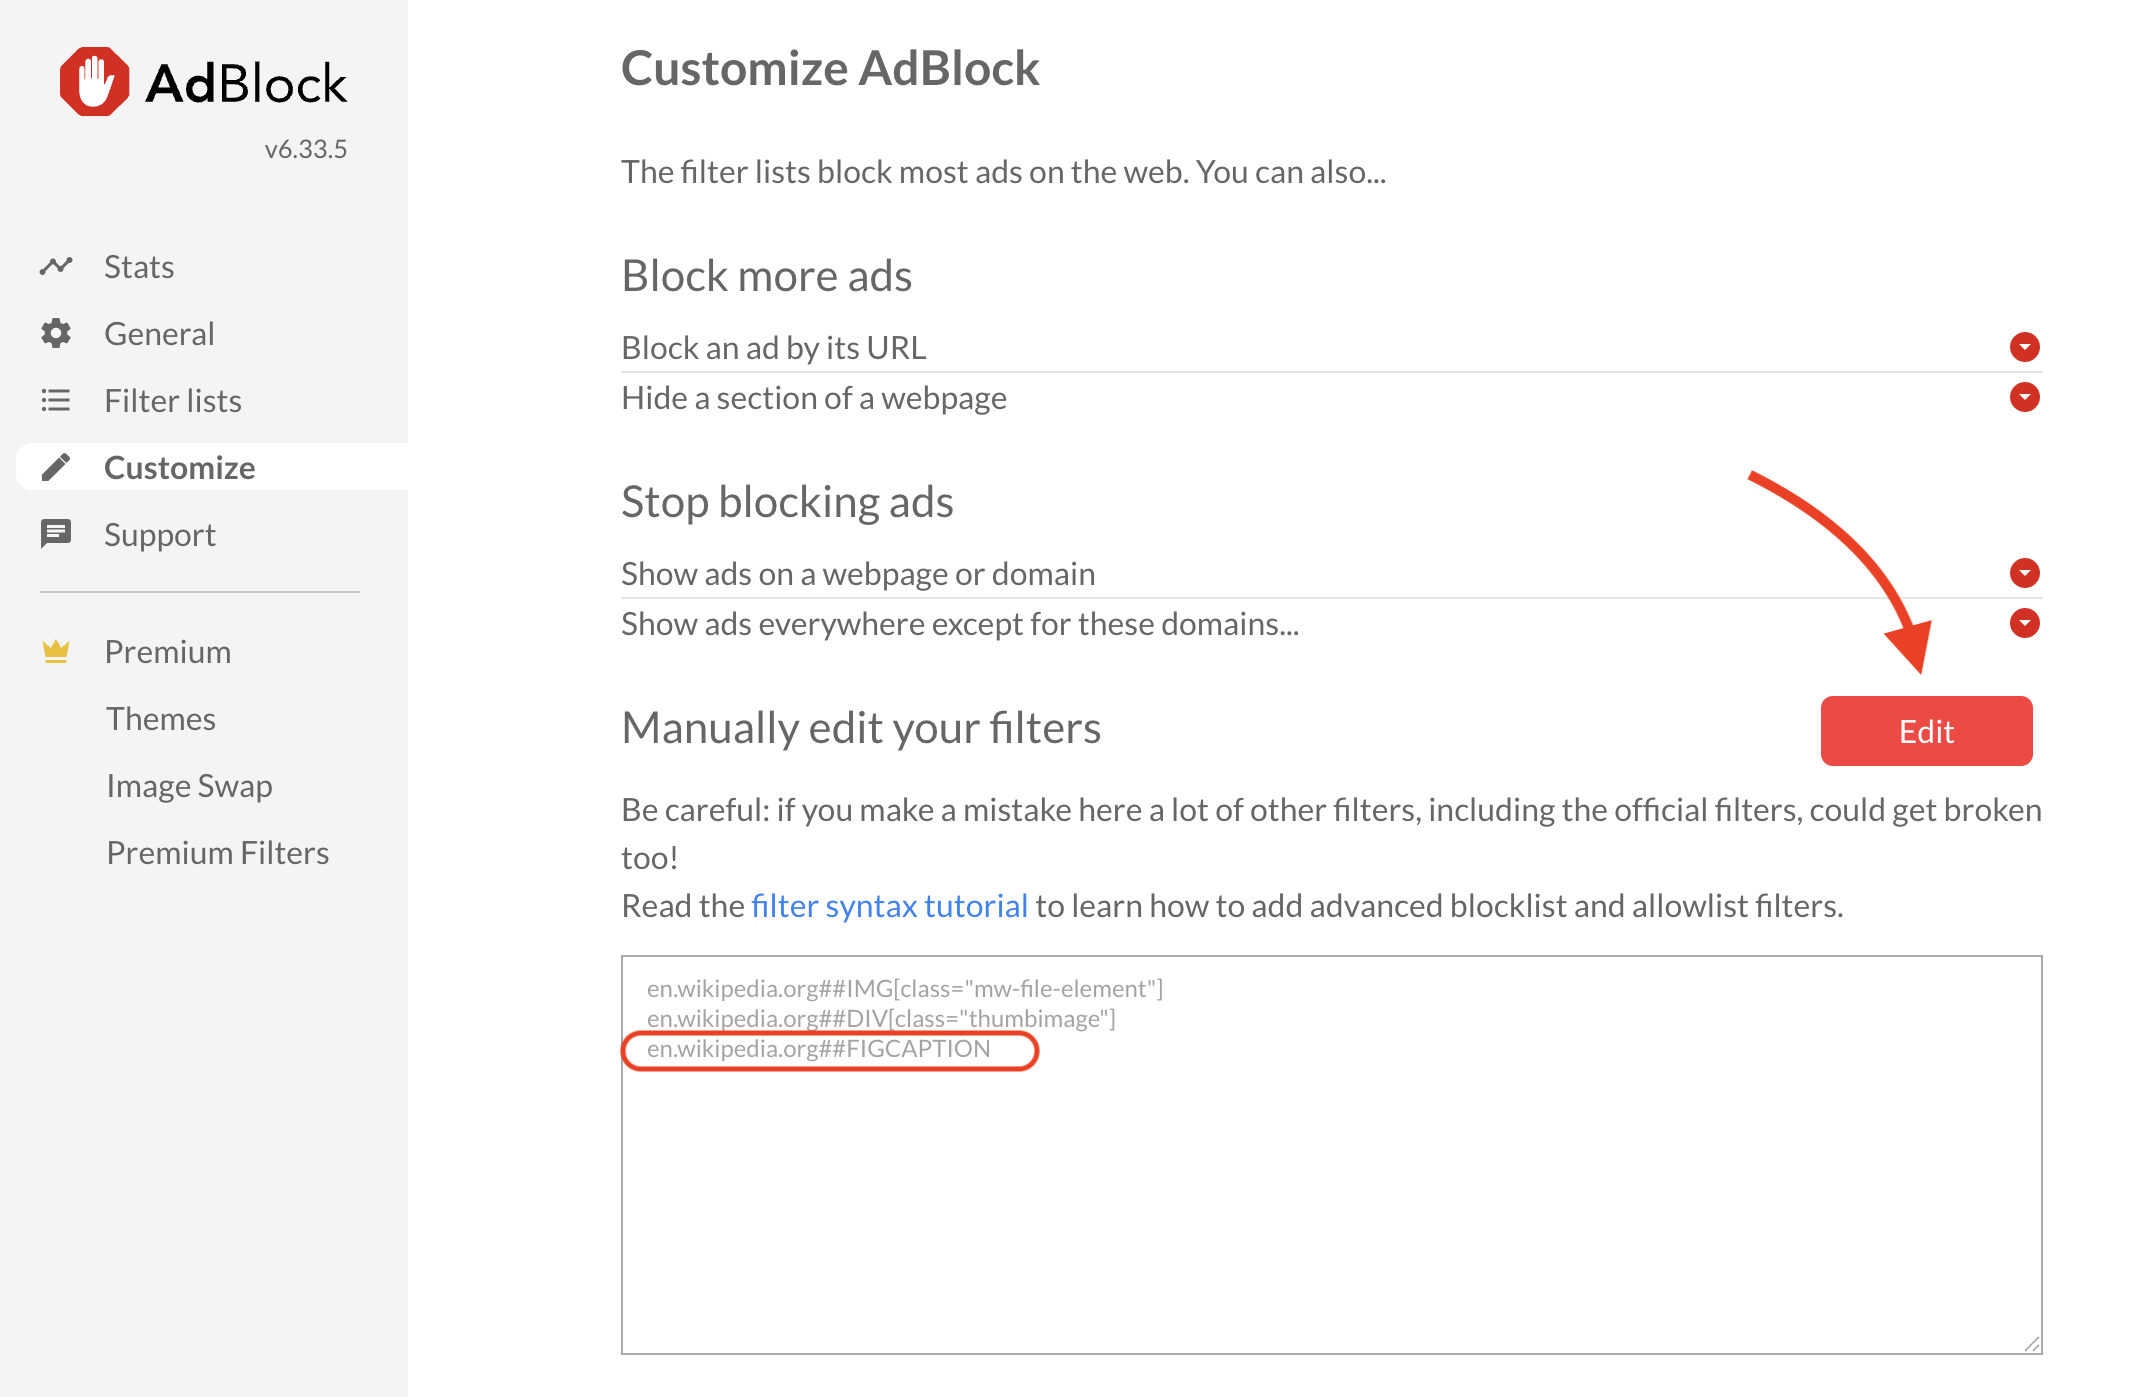Expand "Block an ad by its URL"
This screenshot has height=1397, width=2137.
(x=2024, y=347)
